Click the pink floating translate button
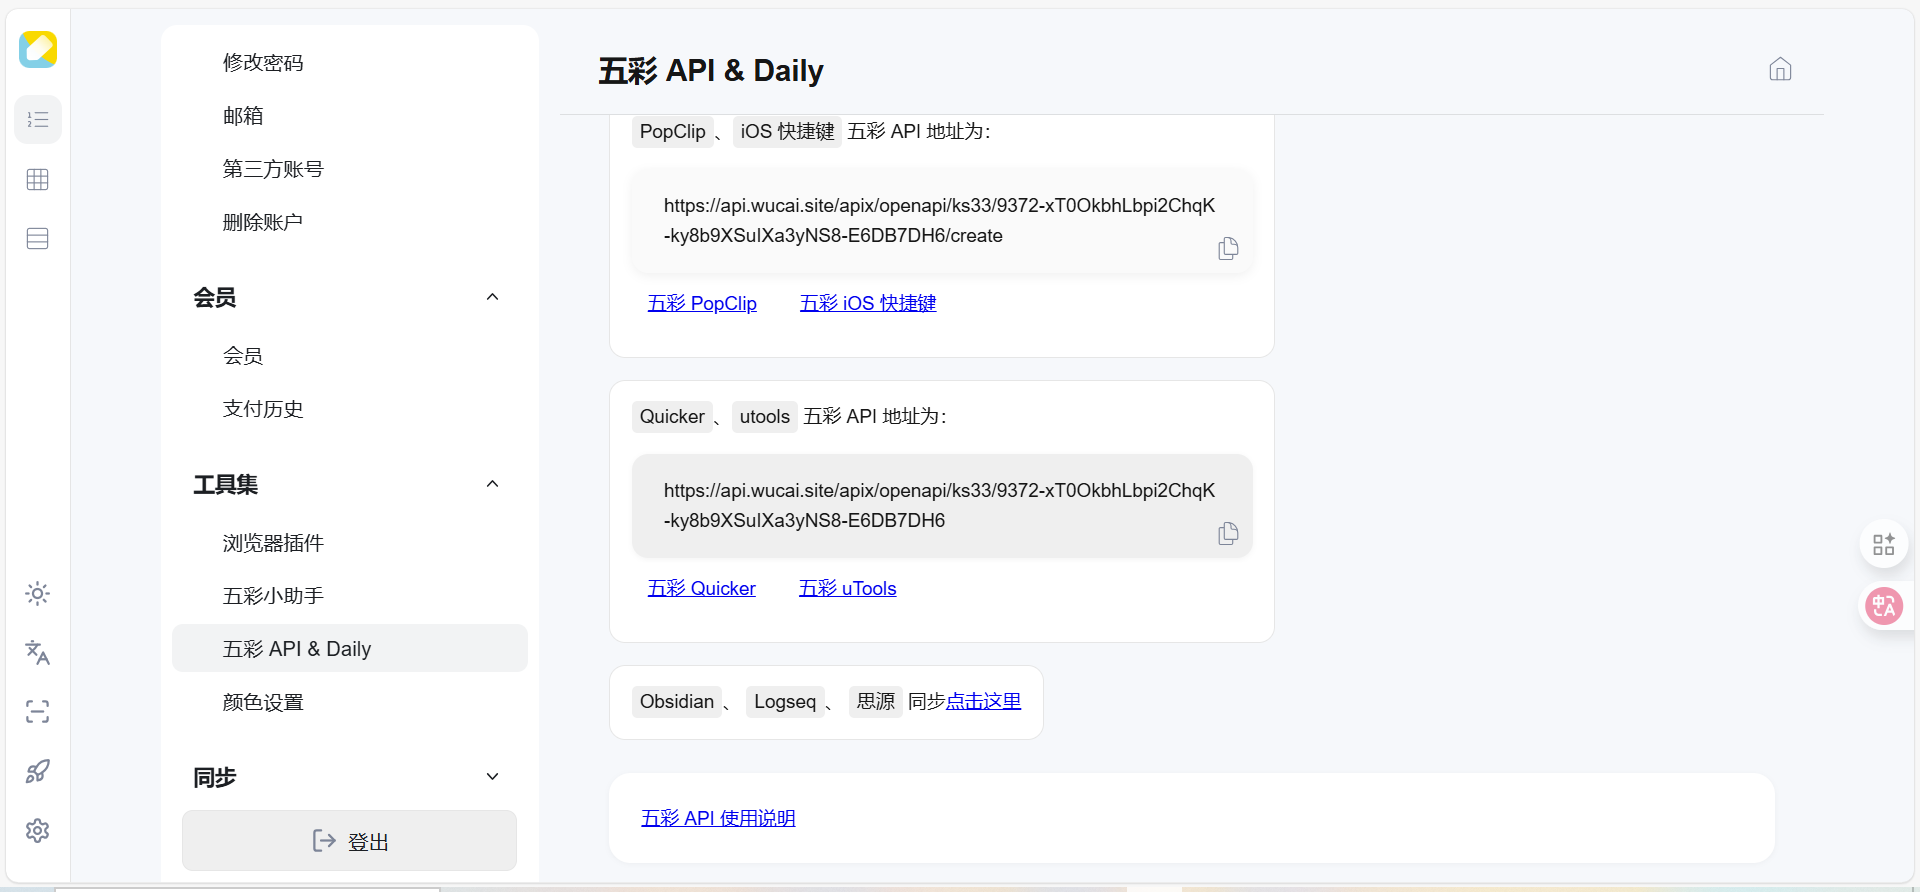 pos(1884,606)
